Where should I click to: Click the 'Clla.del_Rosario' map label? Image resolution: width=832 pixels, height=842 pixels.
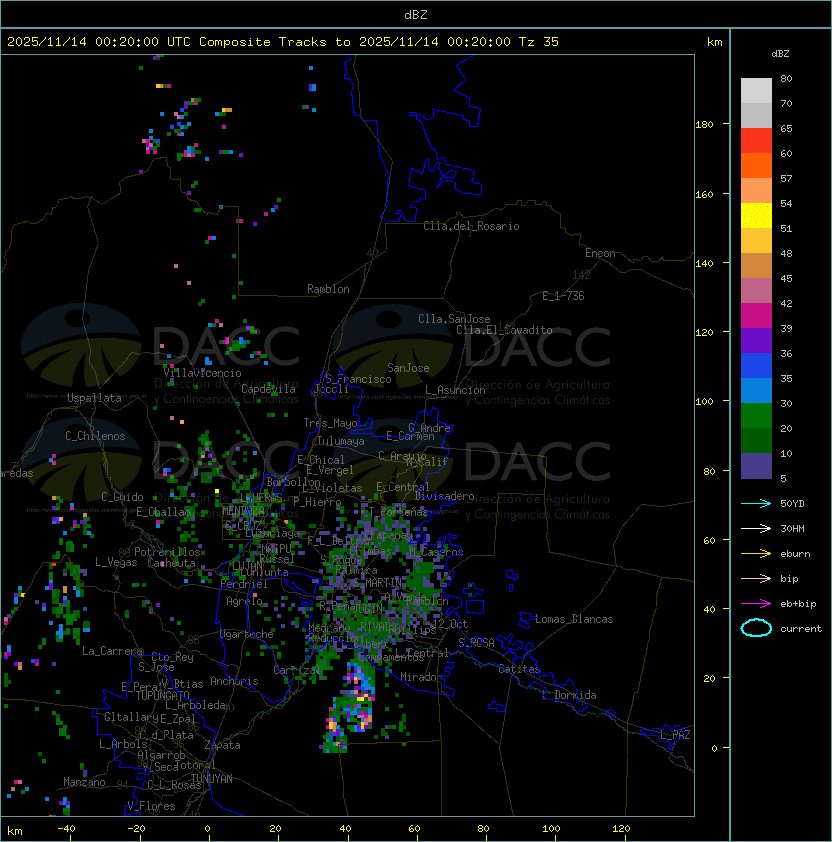[x=471, y=226]
